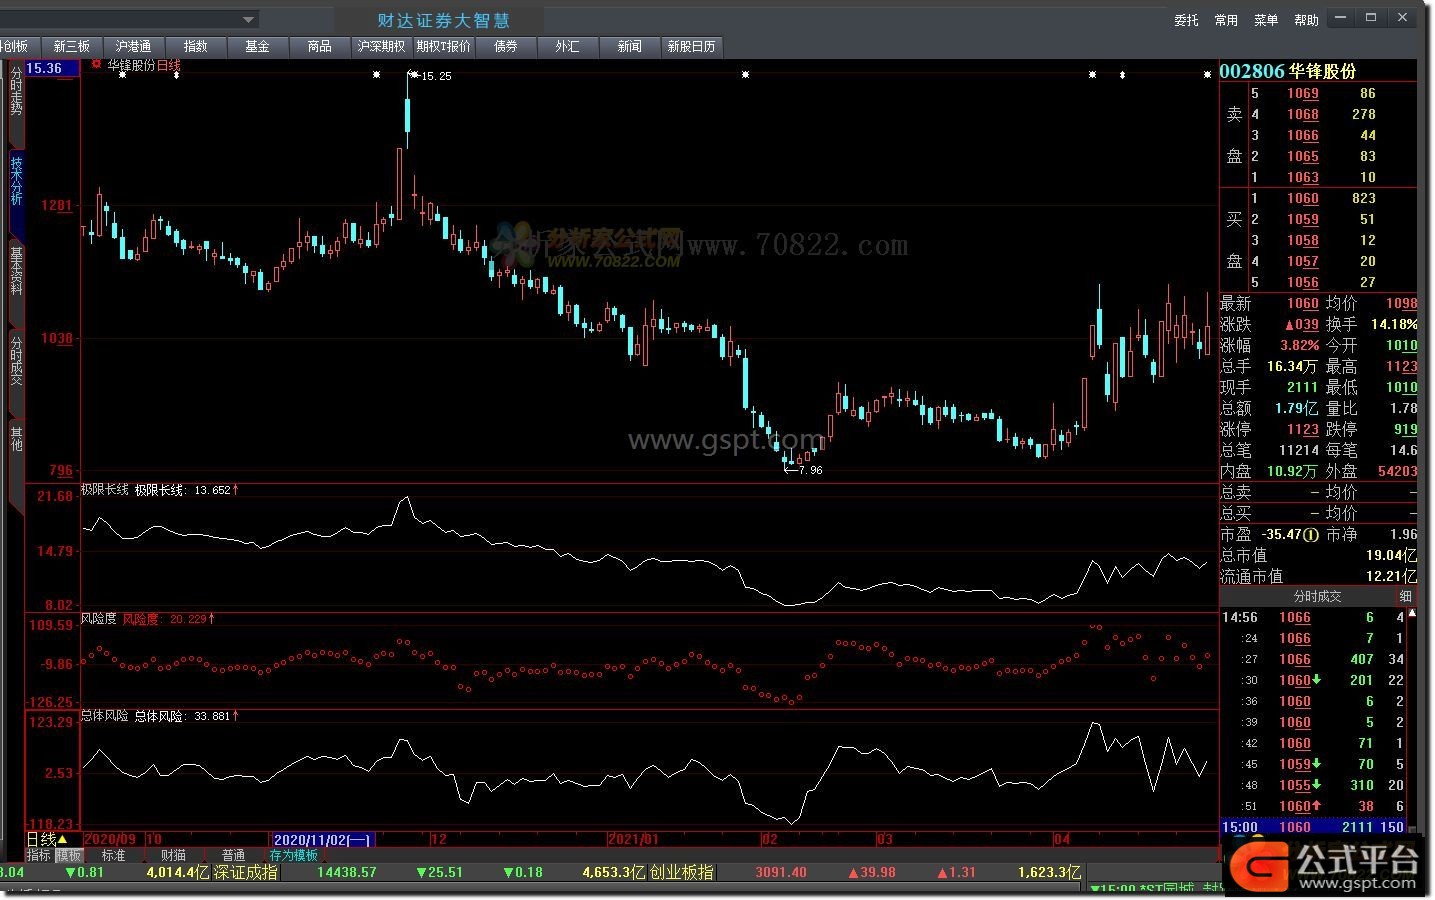Click the 总市值 19.04亿 row
The height and width of the screenshot is (900, 1435).
tap(1318, 555)
